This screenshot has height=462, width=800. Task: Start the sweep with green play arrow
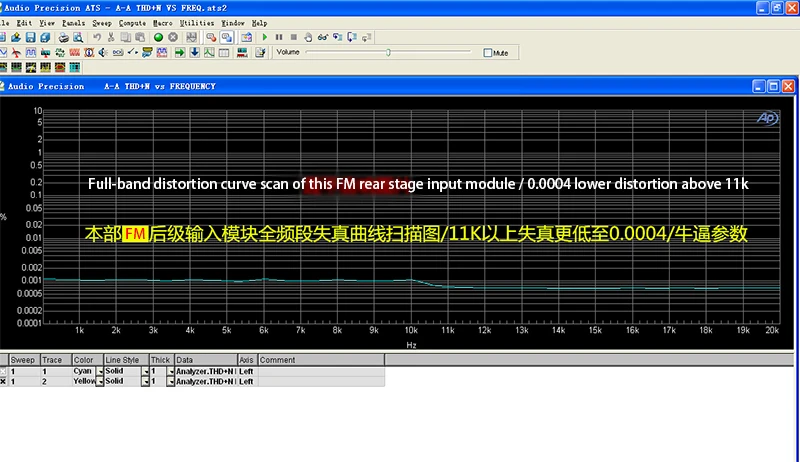click(x=264, y=37)
